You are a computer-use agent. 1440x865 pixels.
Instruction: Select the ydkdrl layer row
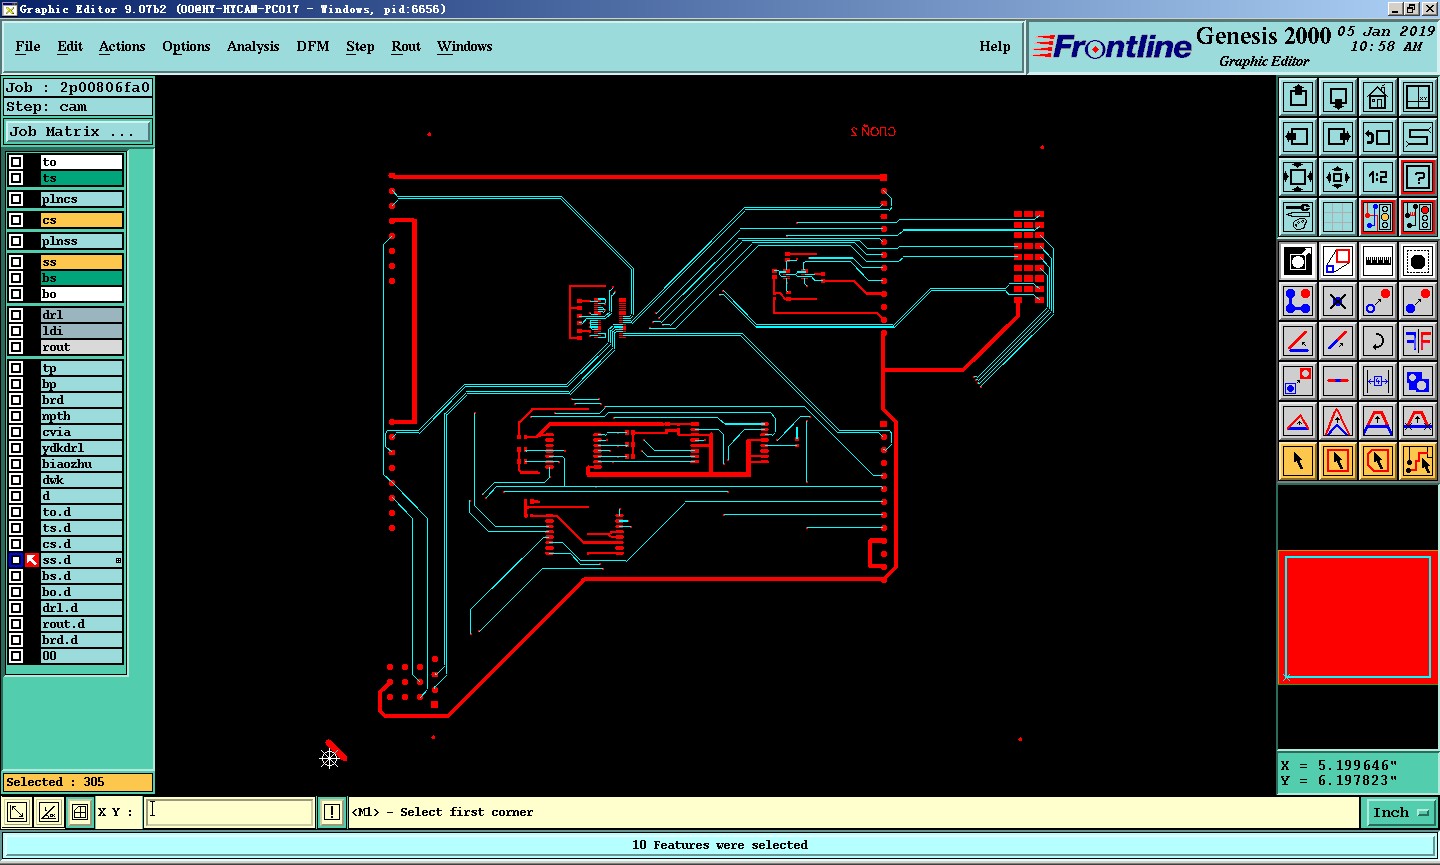pyautogui.click(x=82, y=448)
